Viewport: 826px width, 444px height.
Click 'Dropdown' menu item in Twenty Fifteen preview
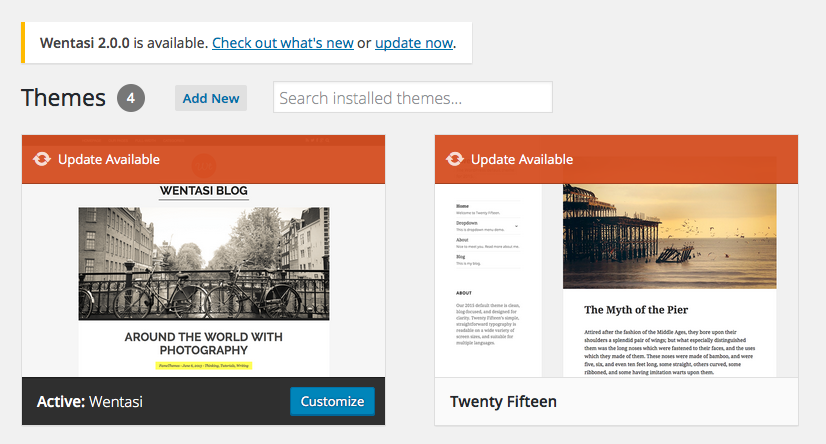tap(467, 223)
